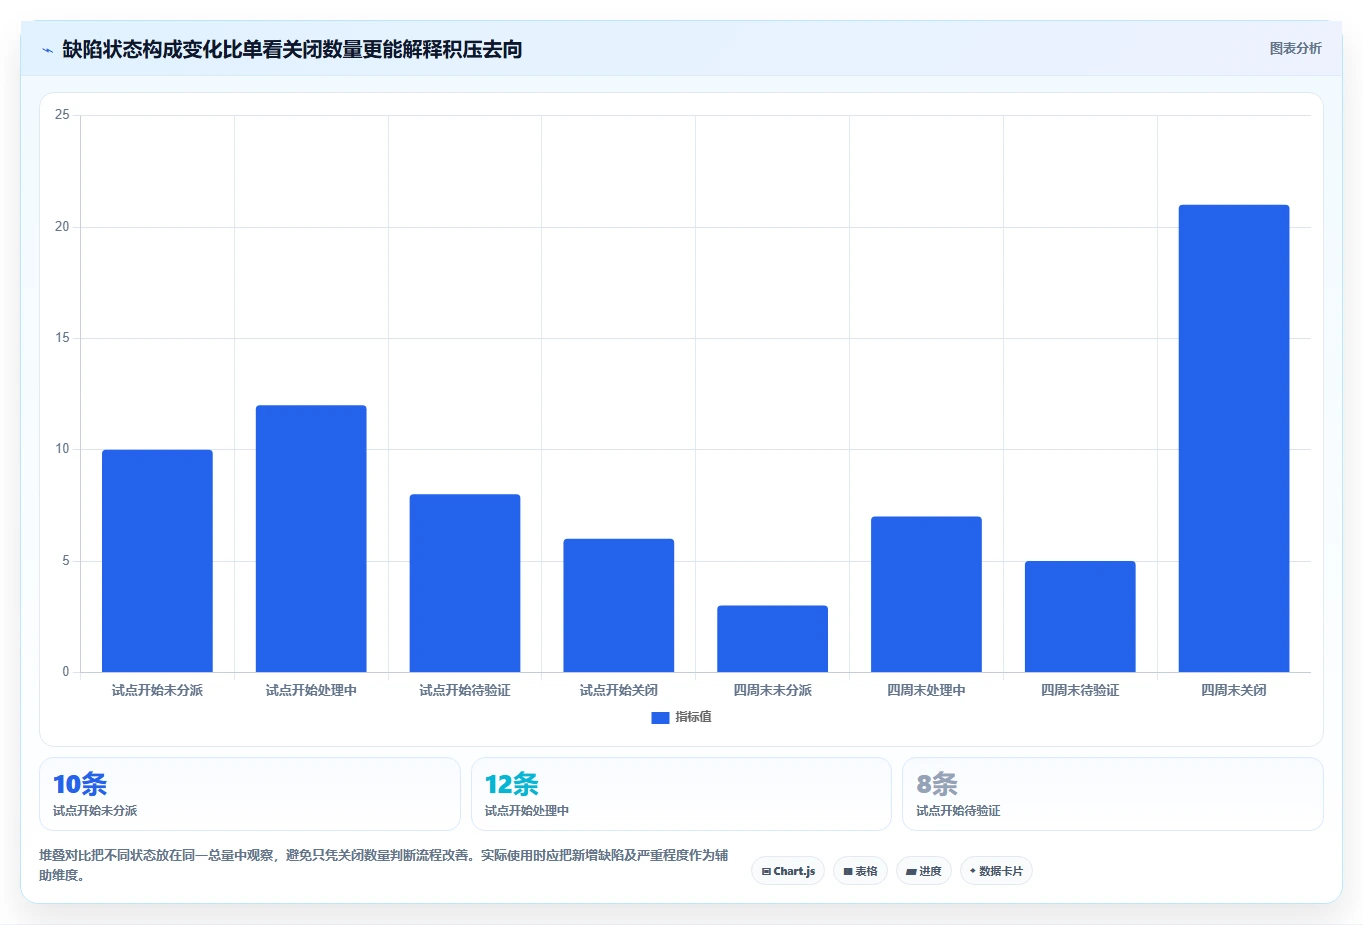Click the 四周末处理中 axis label
Viewport: 1363px width, 925px height.
(926, 690)
